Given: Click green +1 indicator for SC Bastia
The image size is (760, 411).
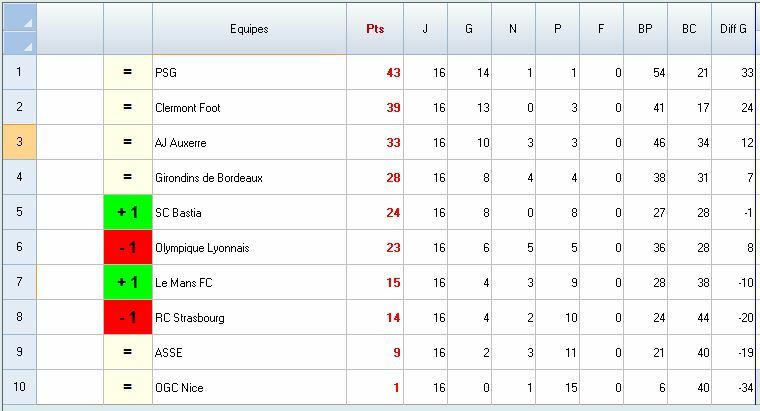Looking at the screenshot, I should pyautogui.click(x=128, y=213).
